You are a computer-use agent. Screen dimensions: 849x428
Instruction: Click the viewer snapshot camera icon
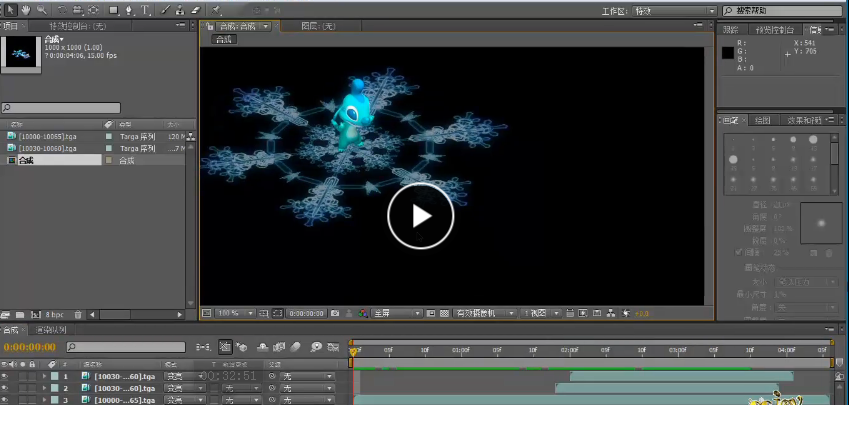click(x=335, y=313)
